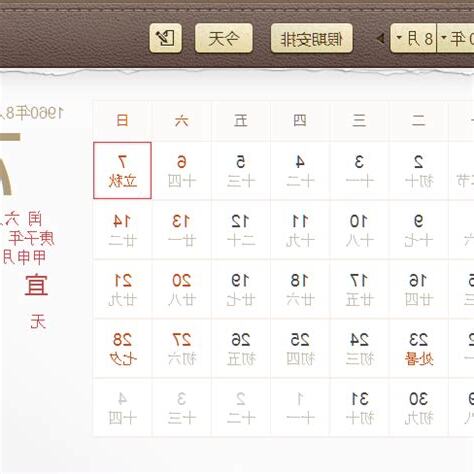Image resolution: width=474 pixels, height=474 pixels.
Task: Open the 假期安排 holiday schedule button
Action: (x=312, y=38)
